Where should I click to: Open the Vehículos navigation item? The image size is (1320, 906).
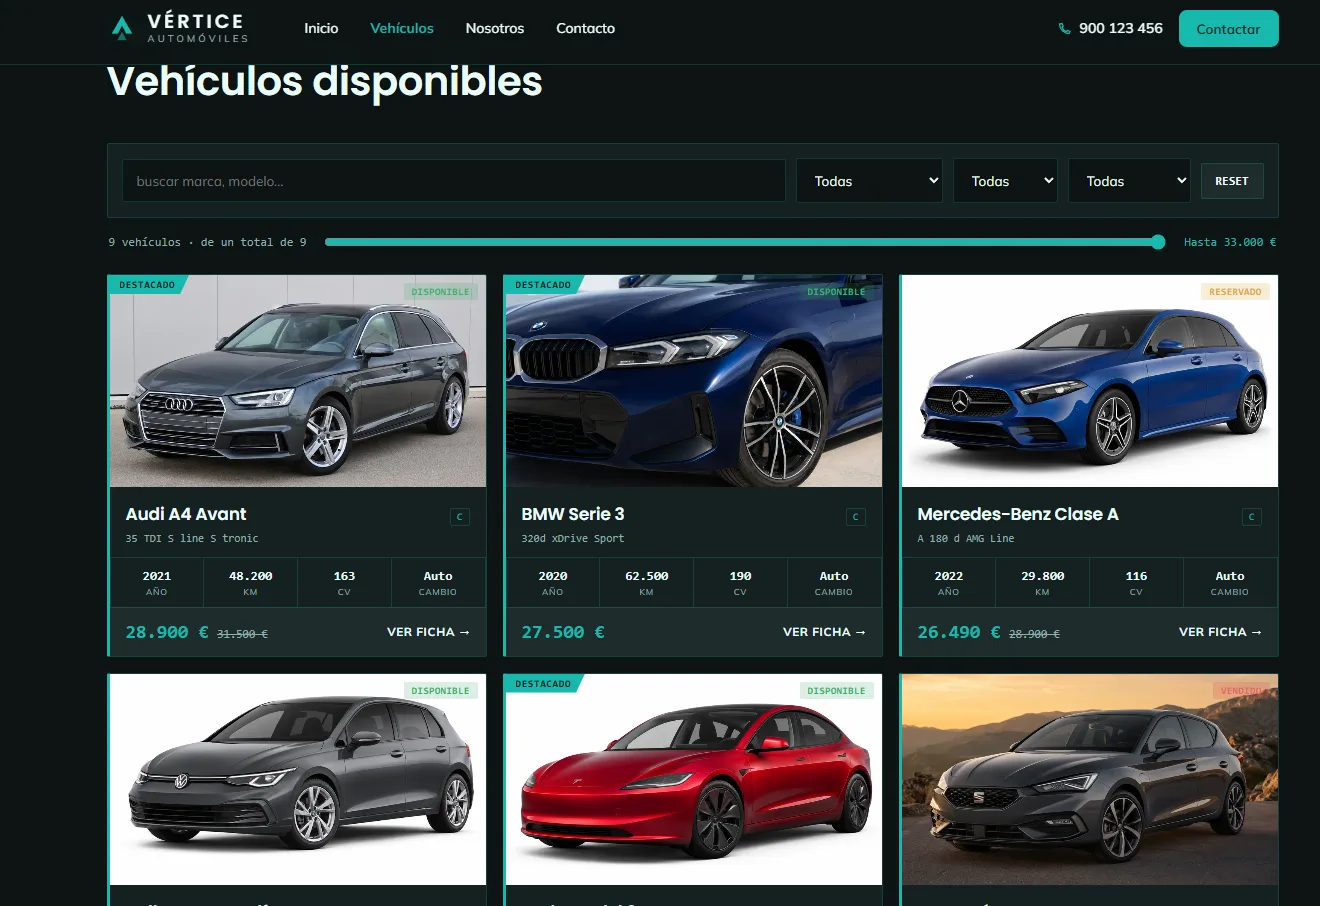point(402,28)
